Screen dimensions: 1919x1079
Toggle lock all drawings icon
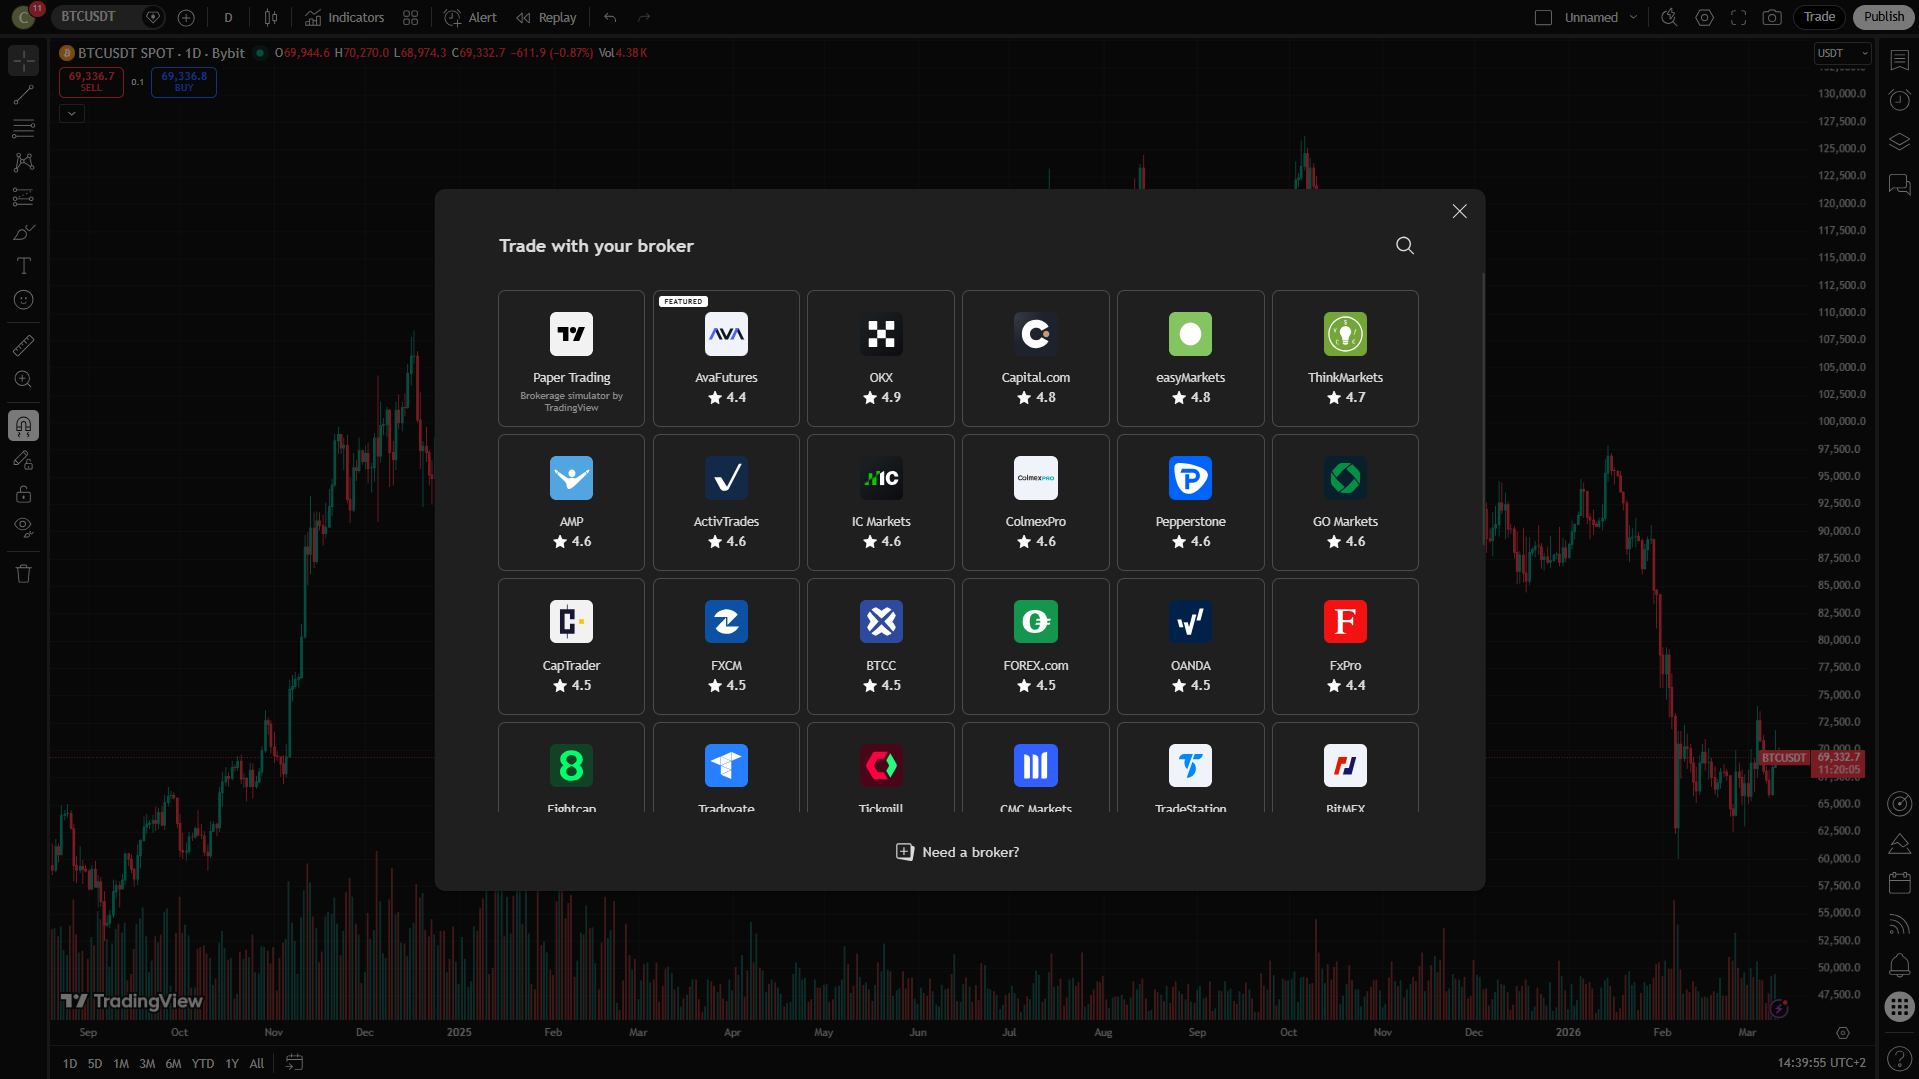pyautogui.click(x=23, y=494)
